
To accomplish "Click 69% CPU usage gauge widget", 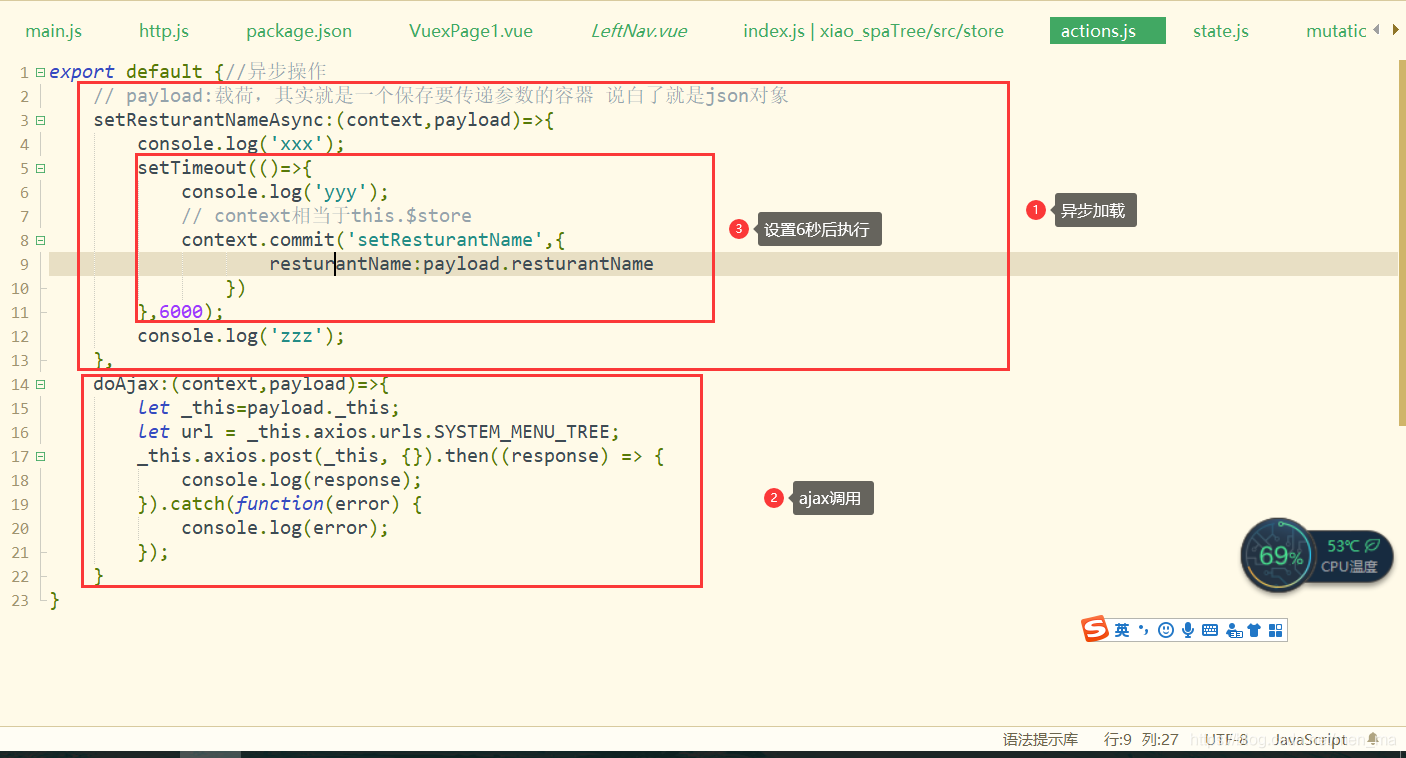I will pos(1279,556).
